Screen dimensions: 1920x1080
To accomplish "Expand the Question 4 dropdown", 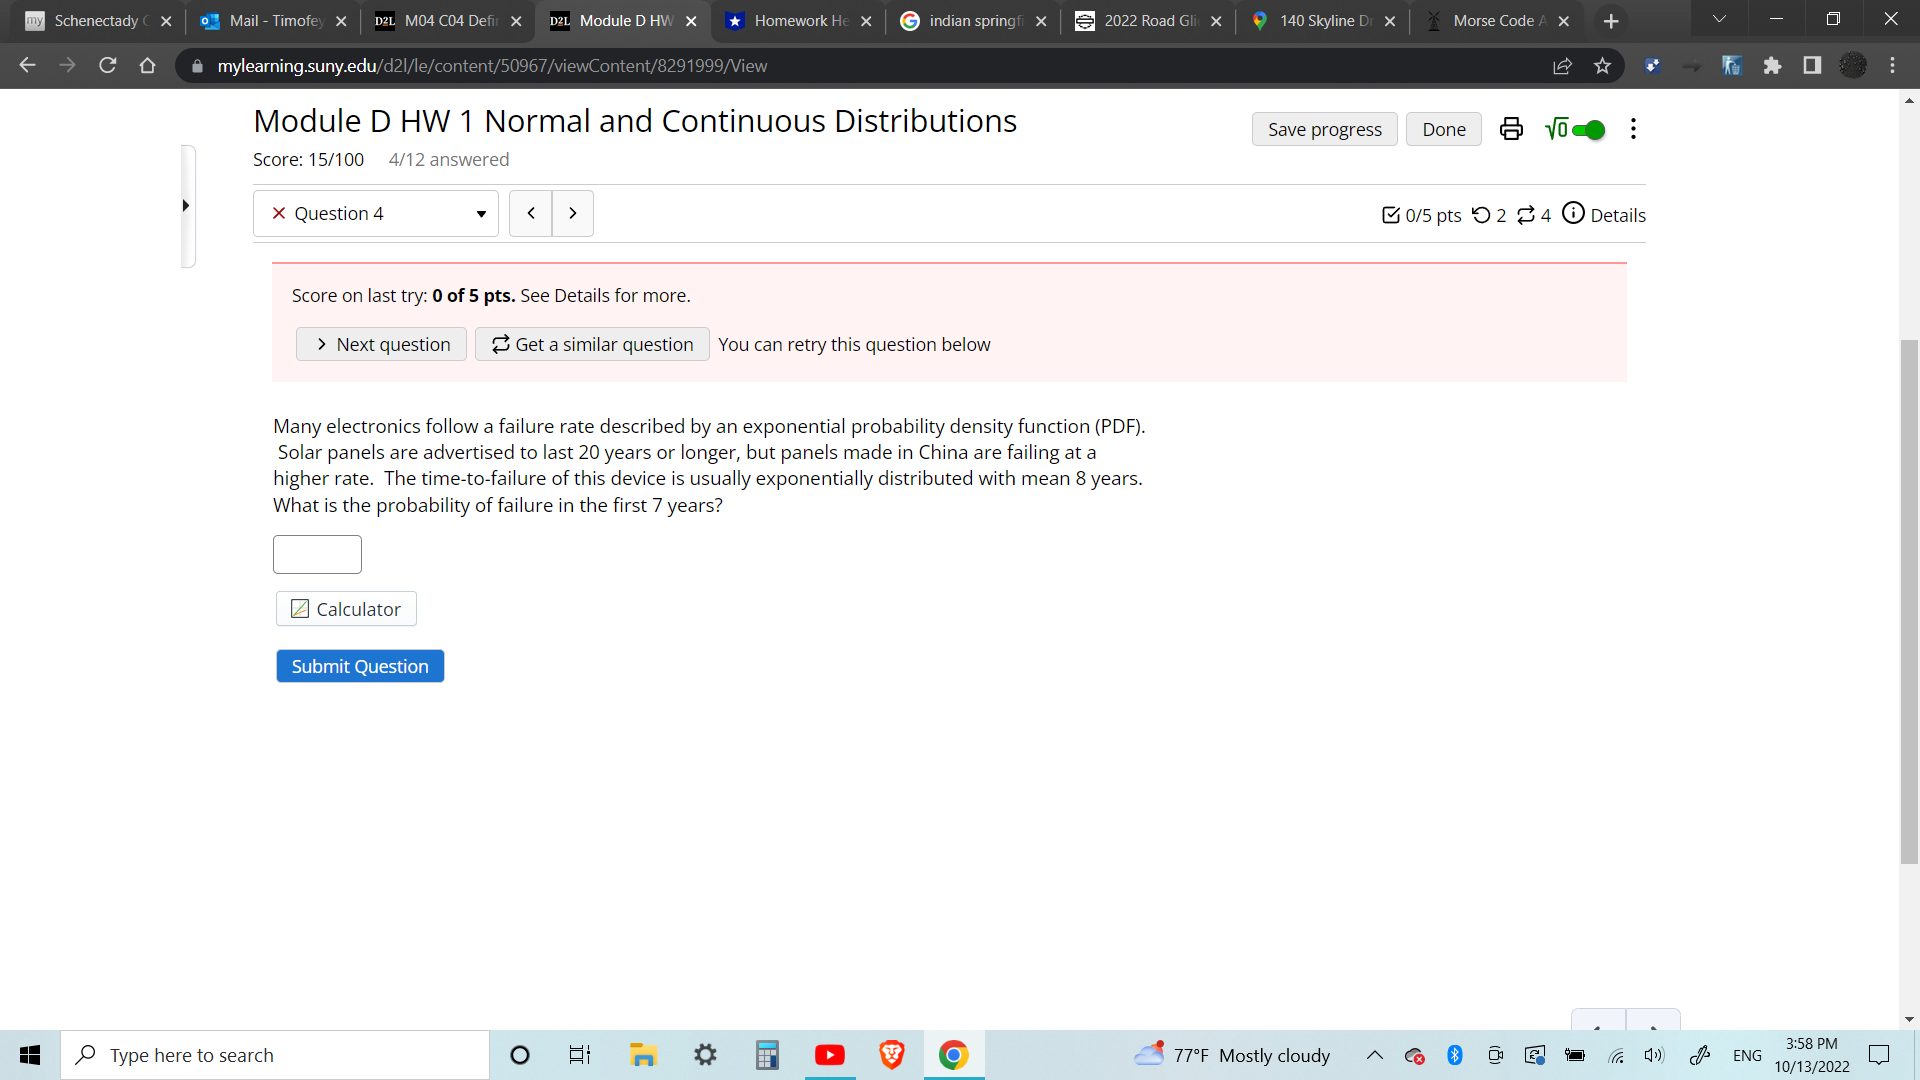I will [x=376, y=214].
